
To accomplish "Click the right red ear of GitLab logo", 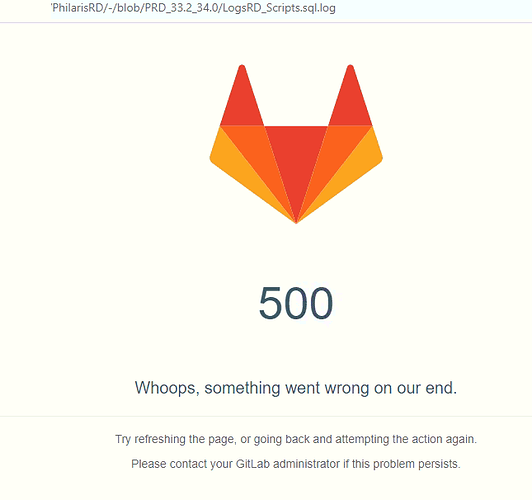I will click(x=350, y=100).
